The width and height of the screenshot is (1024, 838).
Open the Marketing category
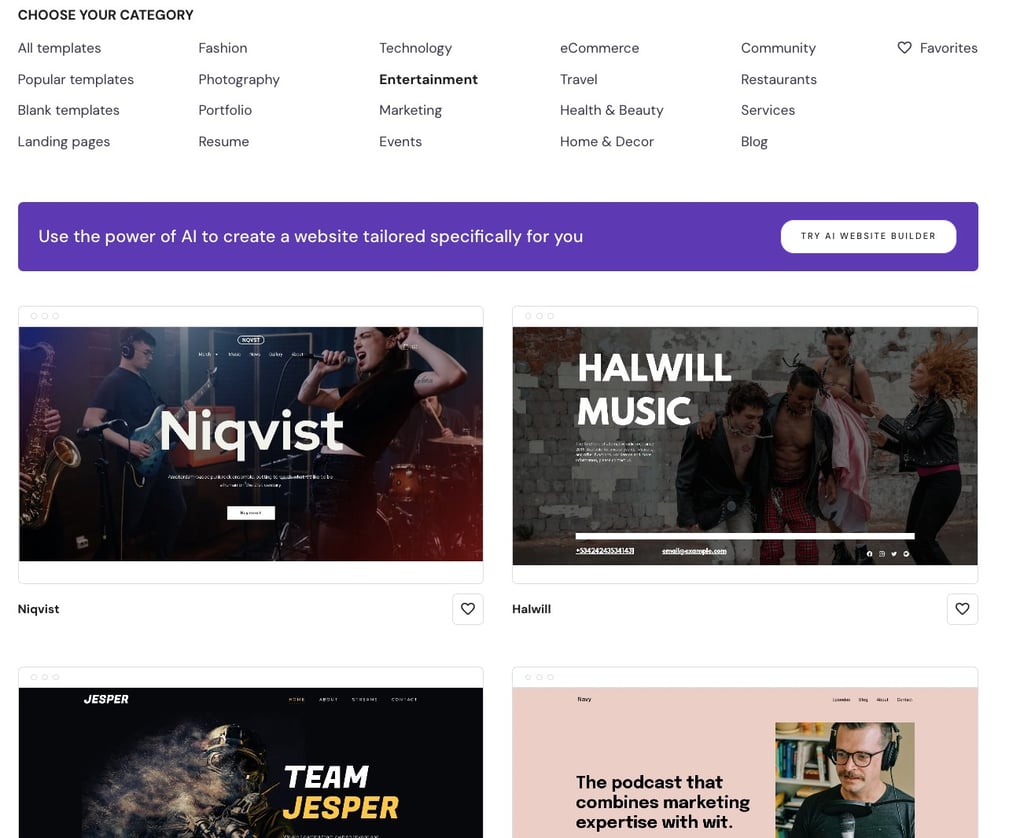coord(411,110)
